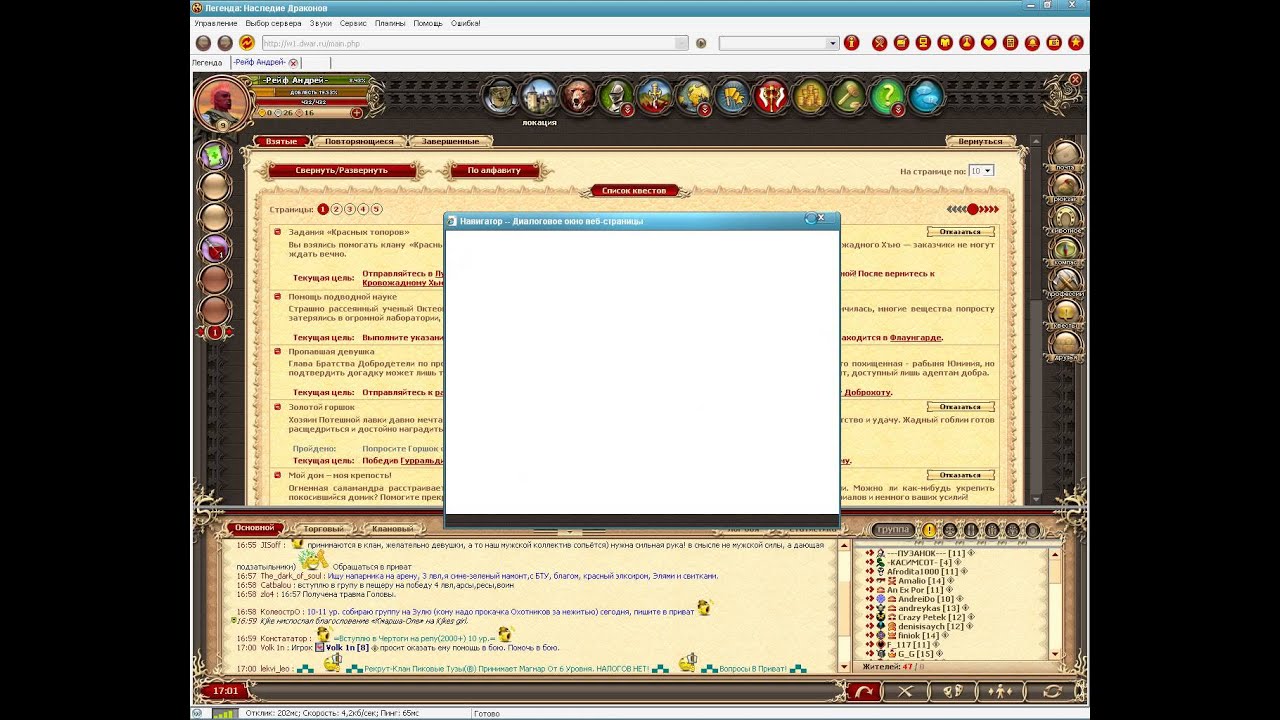The width and height of the screenshot is (1280, 720).
Task: Collapse the Золотой горшок quest
Action: pos(278,407)
